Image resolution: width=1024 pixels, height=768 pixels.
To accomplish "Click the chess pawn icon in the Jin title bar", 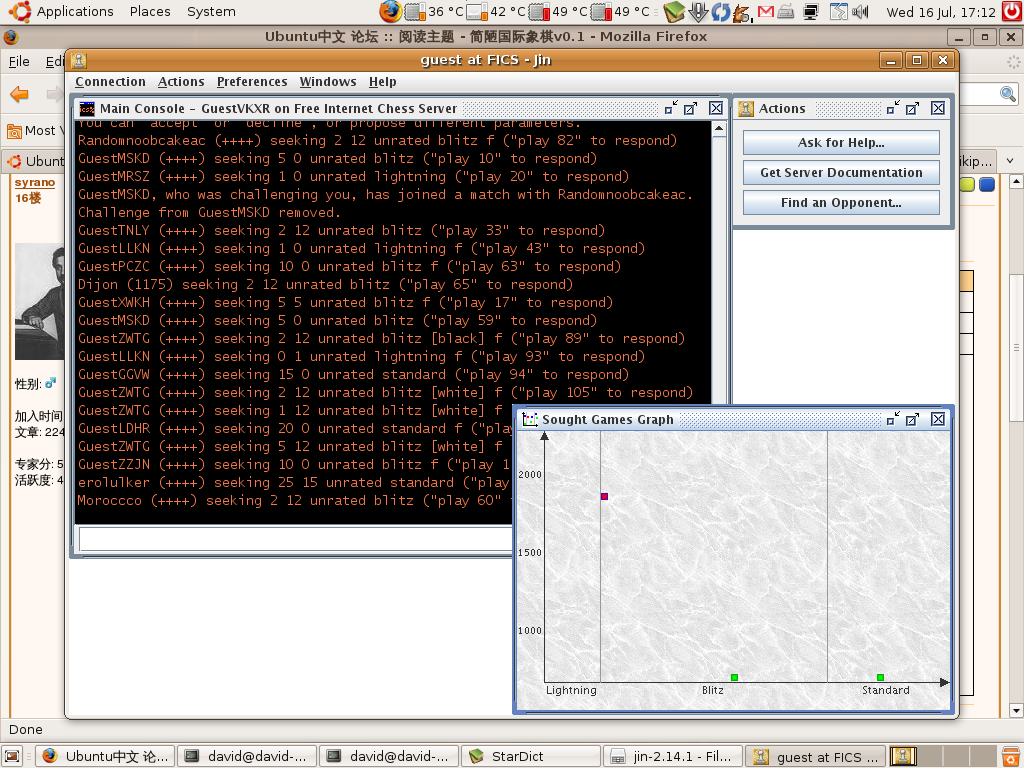I will point(79,60).
